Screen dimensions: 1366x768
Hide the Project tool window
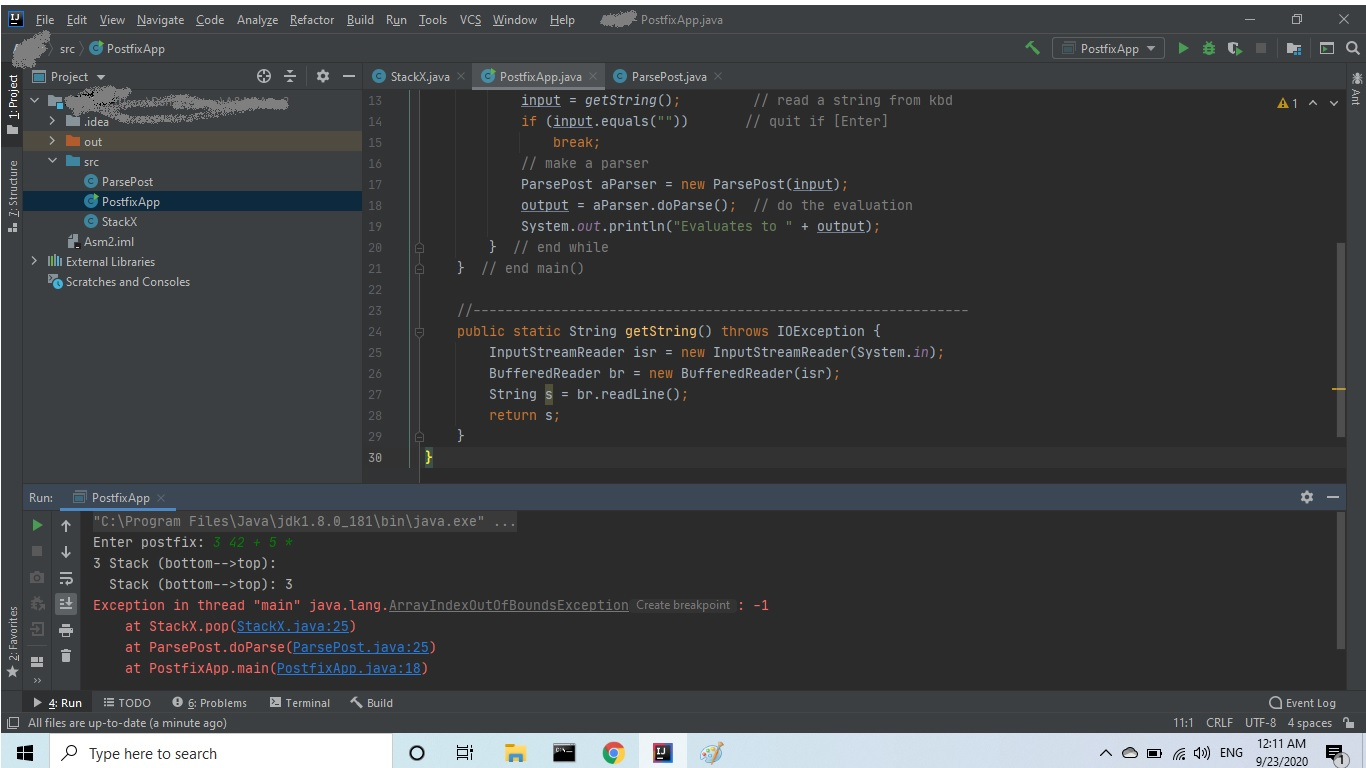click(x=348, y=76)
